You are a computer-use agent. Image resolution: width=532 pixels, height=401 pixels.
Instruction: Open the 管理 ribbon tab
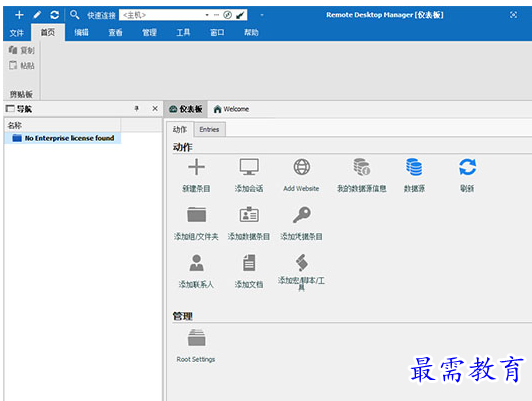[149, 33]
